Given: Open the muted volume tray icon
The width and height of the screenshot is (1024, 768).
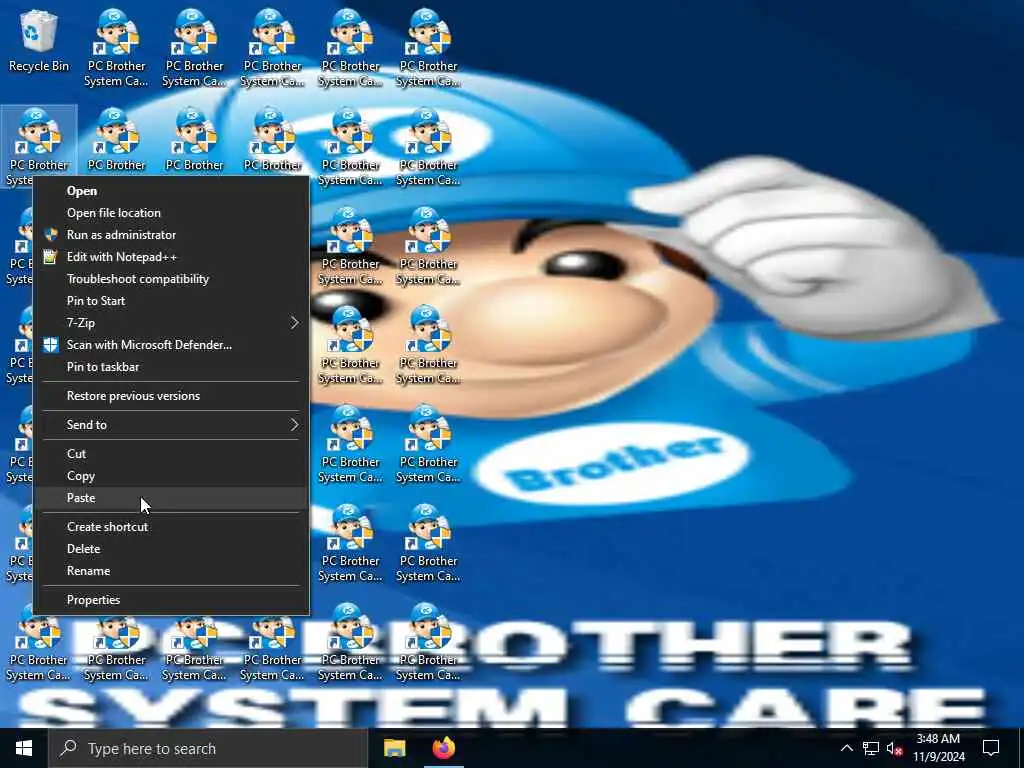Looking at the screenshot, I should coord(894,748).
